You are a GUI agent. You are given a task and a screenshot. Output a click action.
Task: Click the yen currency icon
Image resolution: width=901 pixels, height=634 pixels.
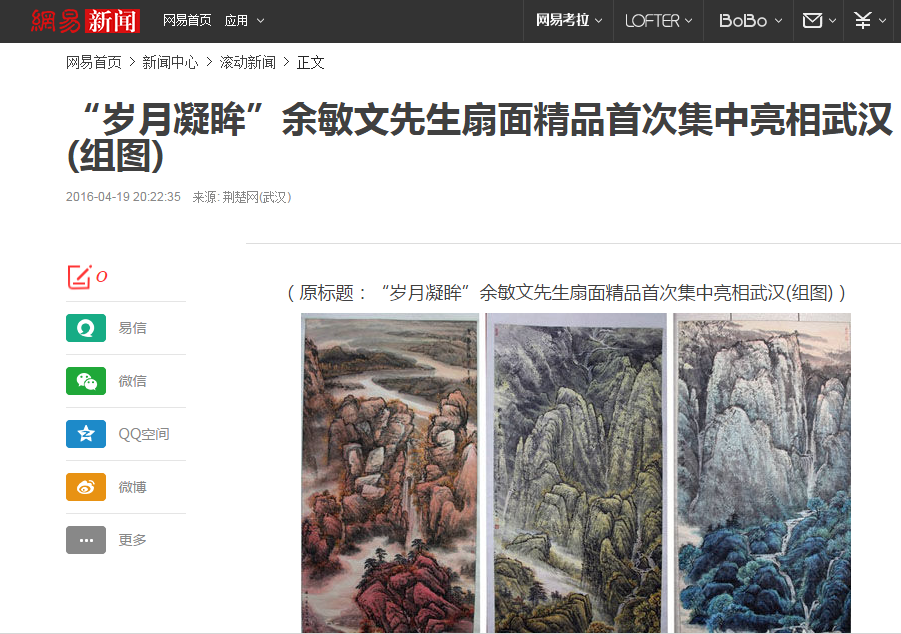point(863,21)
